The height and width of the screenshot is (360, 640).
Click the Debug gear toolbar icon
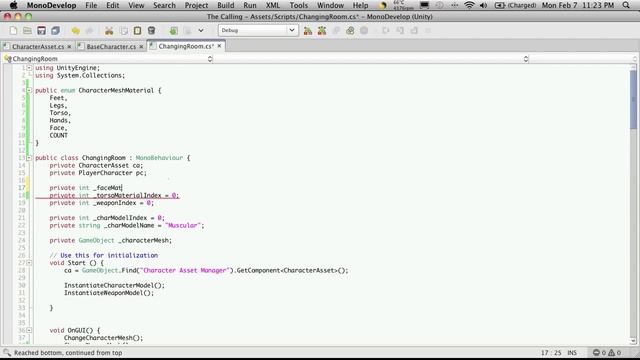coord(350,31)
